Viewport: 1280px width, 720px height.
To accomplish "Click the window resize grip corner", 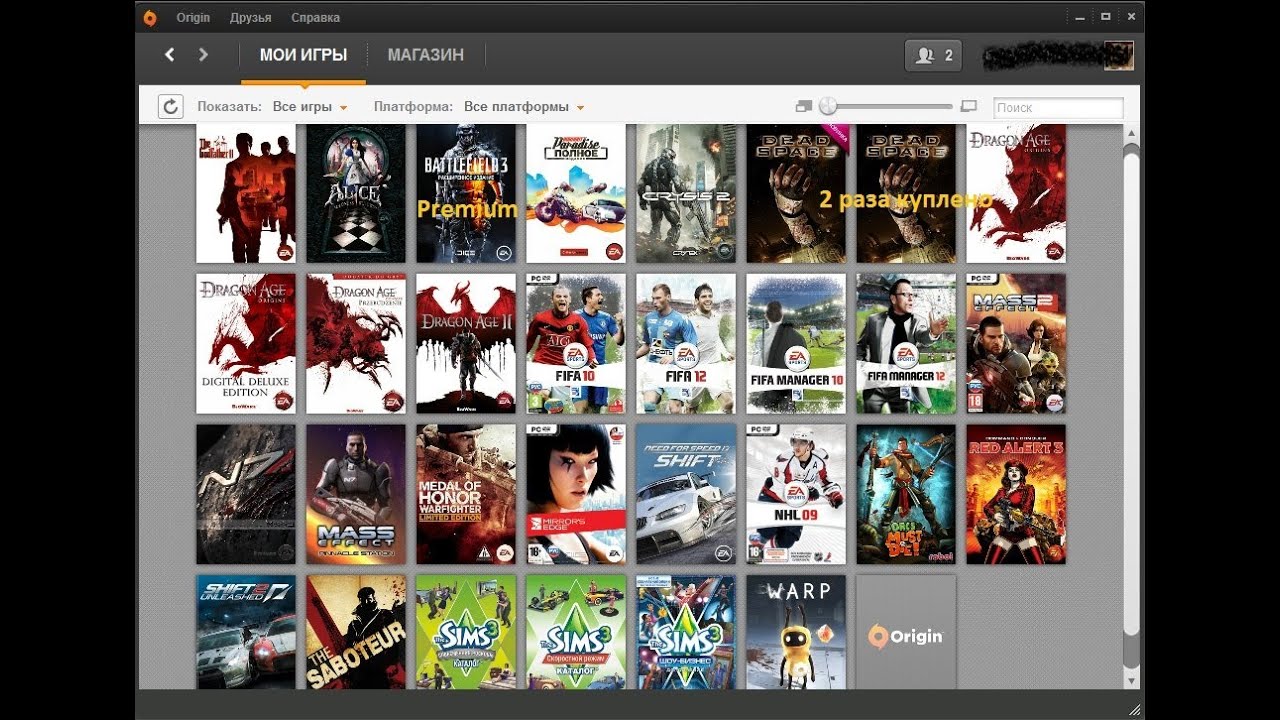I will pyautogui.click(x=1135, y=709).
